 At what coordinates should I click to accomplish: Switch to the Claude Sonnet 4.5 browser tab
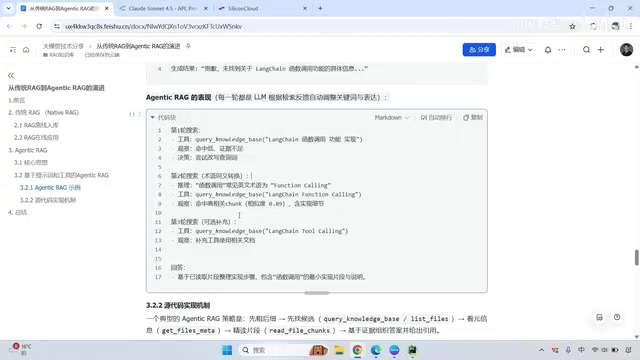coord(162,8)
